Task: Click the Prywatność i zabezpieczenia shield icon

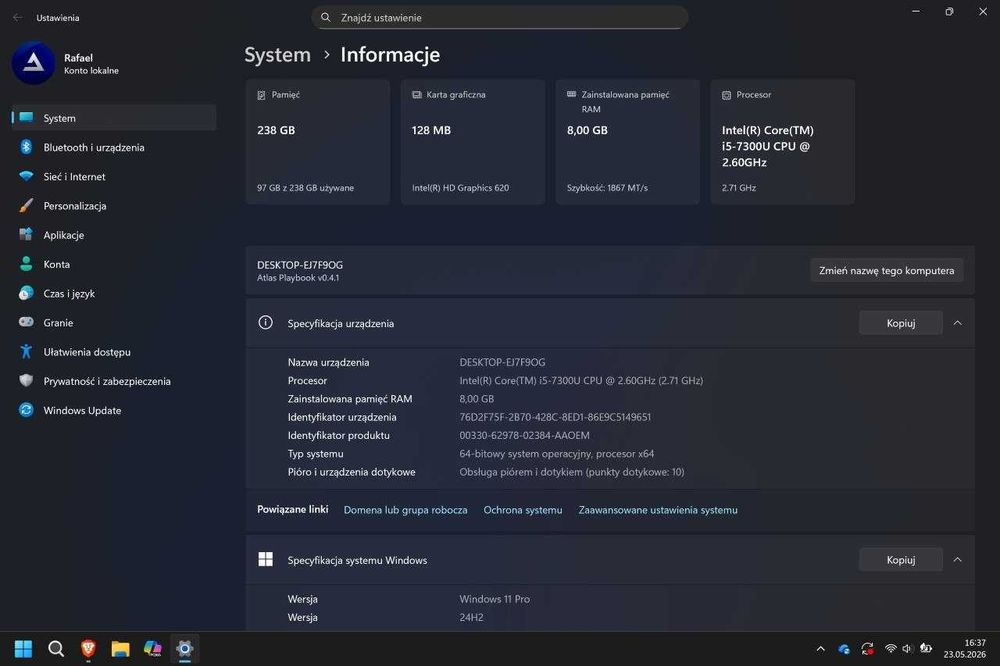Action: 26,381
